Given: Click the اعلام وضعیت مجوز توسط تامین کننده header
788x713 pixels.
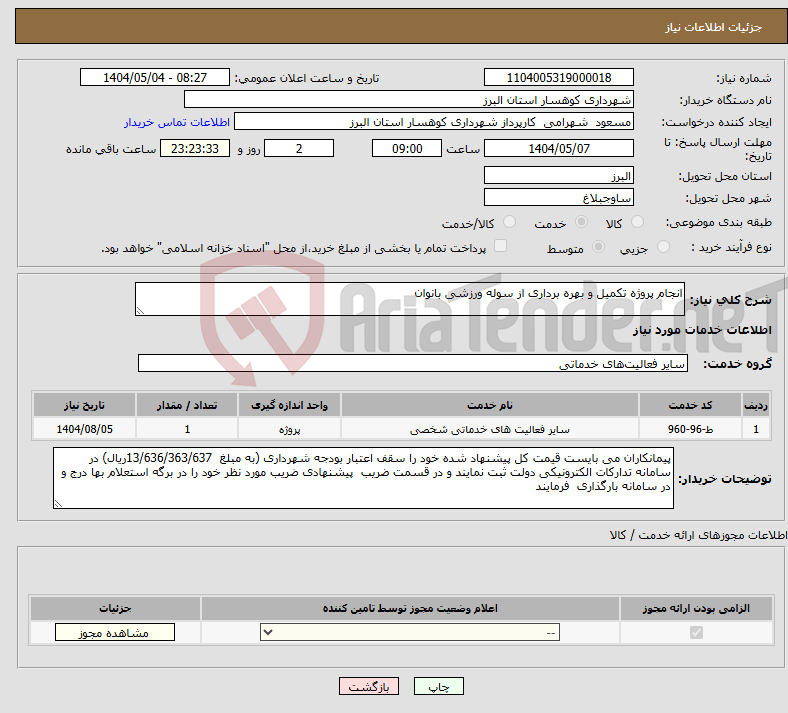Looking at the screenshot, I should [410, 608].
